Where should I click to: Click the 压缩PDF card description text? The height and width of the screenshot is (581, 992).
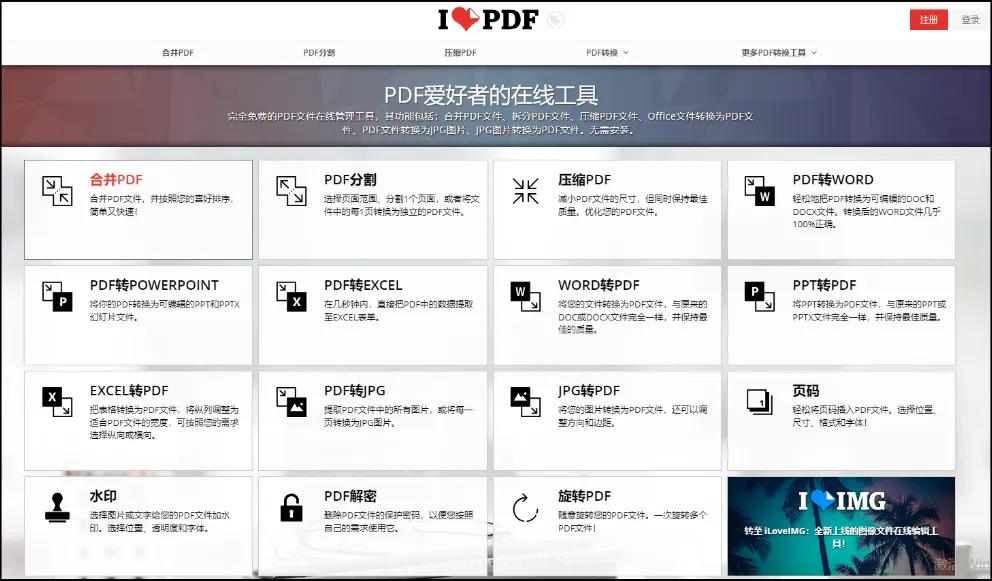[632, 205]
